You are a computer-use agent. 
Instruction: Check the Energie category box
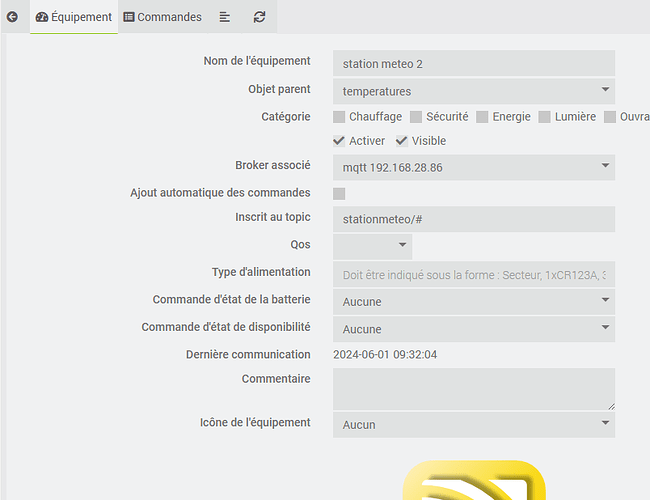pyautogui.click(x=482, y=117)
